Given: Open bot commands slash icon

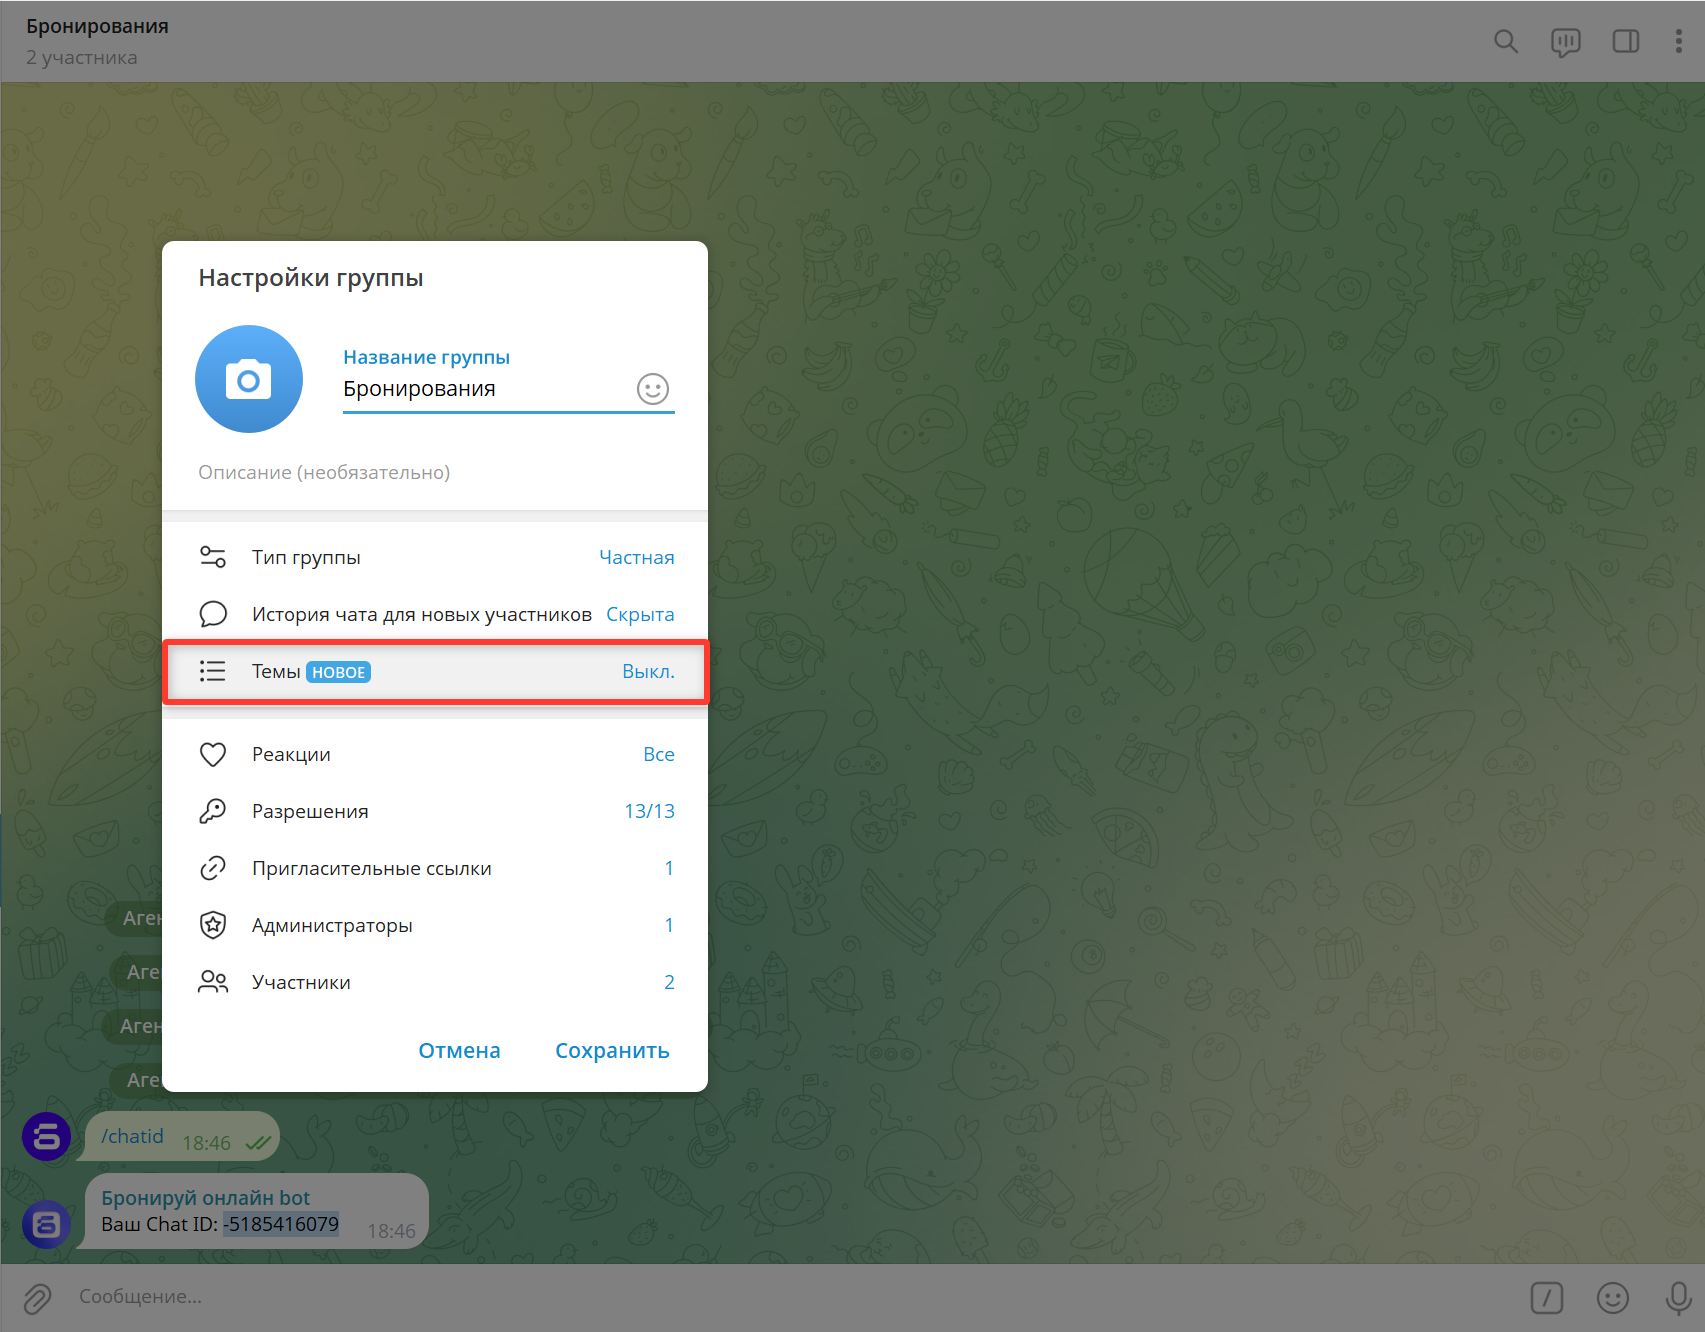Looking at the screenshot, I should pos(1546,1298).
